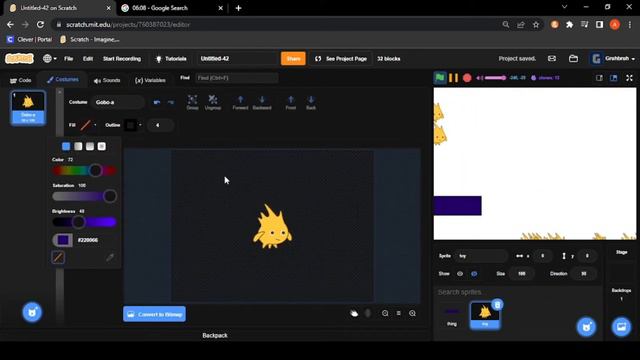This screenshot has height=360, width=640.
Task: Open the Costumes tab
Action: (62, 79)
